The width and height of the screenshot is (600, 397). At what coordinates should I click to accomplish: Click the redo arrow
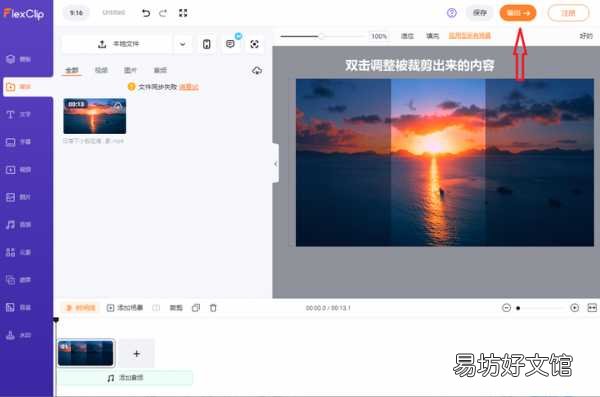click(x=163, y=13)
